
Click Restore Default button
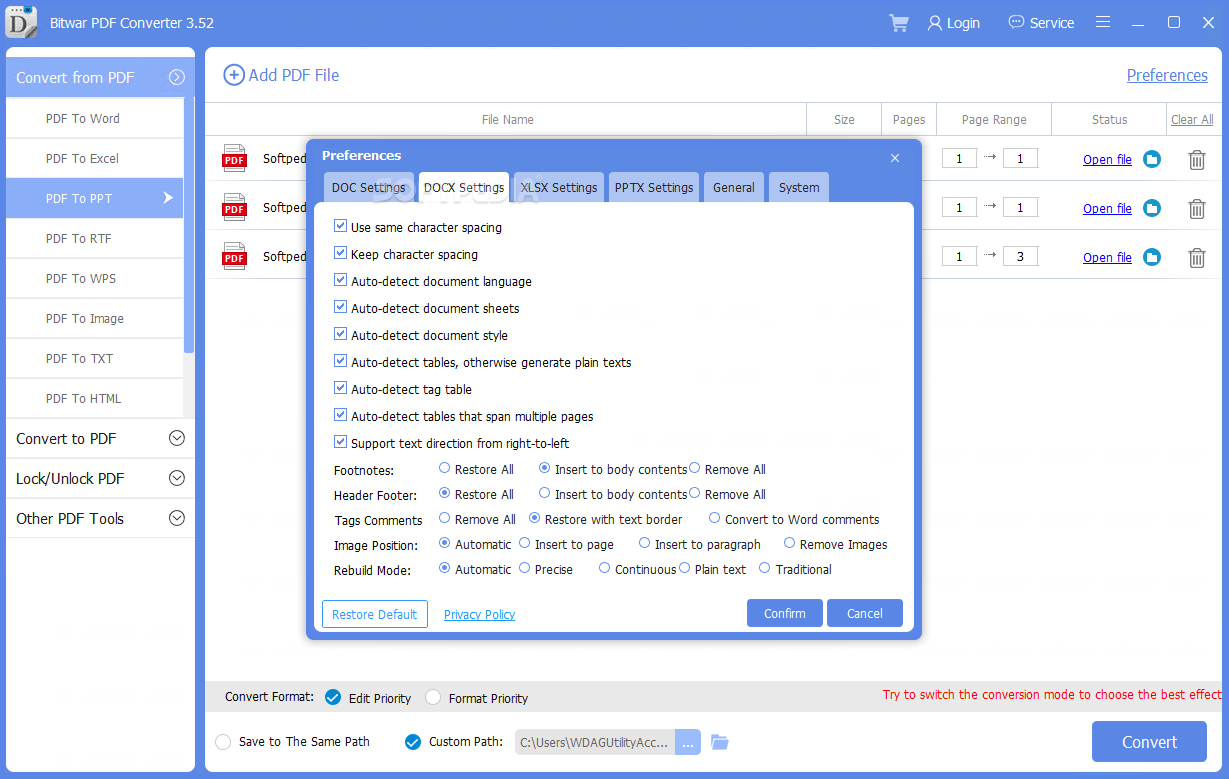coord(375,614)
